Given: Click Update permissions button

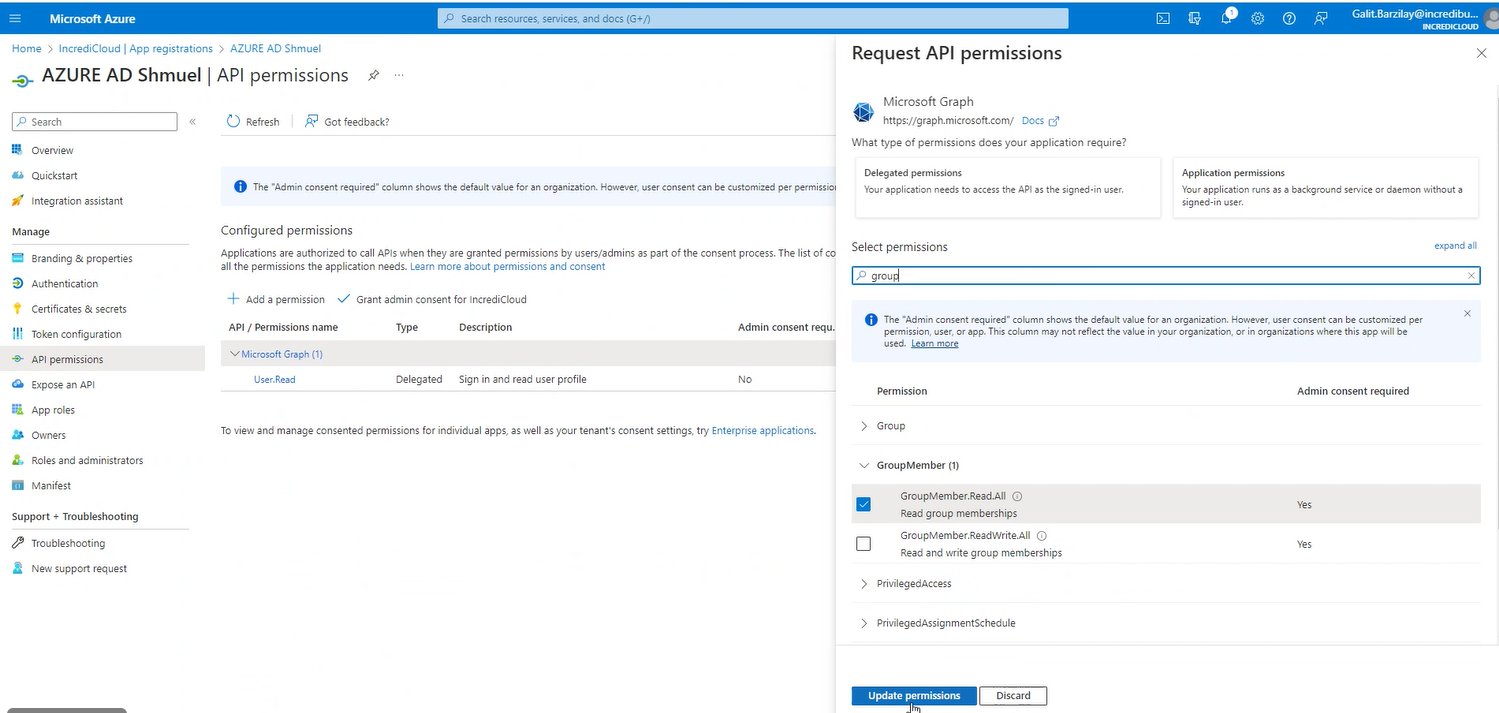Looking at the screenshot, I should pyautogui.click(x=914, y=696).
